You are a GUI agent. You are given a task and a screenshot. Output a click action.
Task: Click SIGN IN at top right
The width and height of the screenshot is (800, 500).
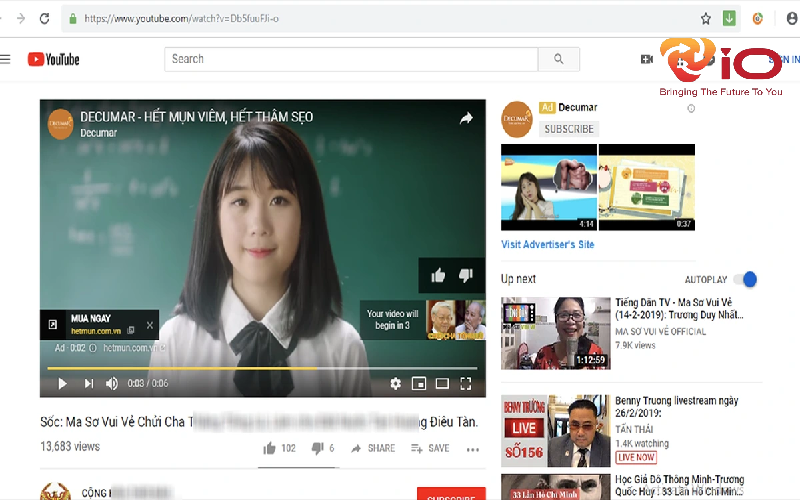point(785,60)
